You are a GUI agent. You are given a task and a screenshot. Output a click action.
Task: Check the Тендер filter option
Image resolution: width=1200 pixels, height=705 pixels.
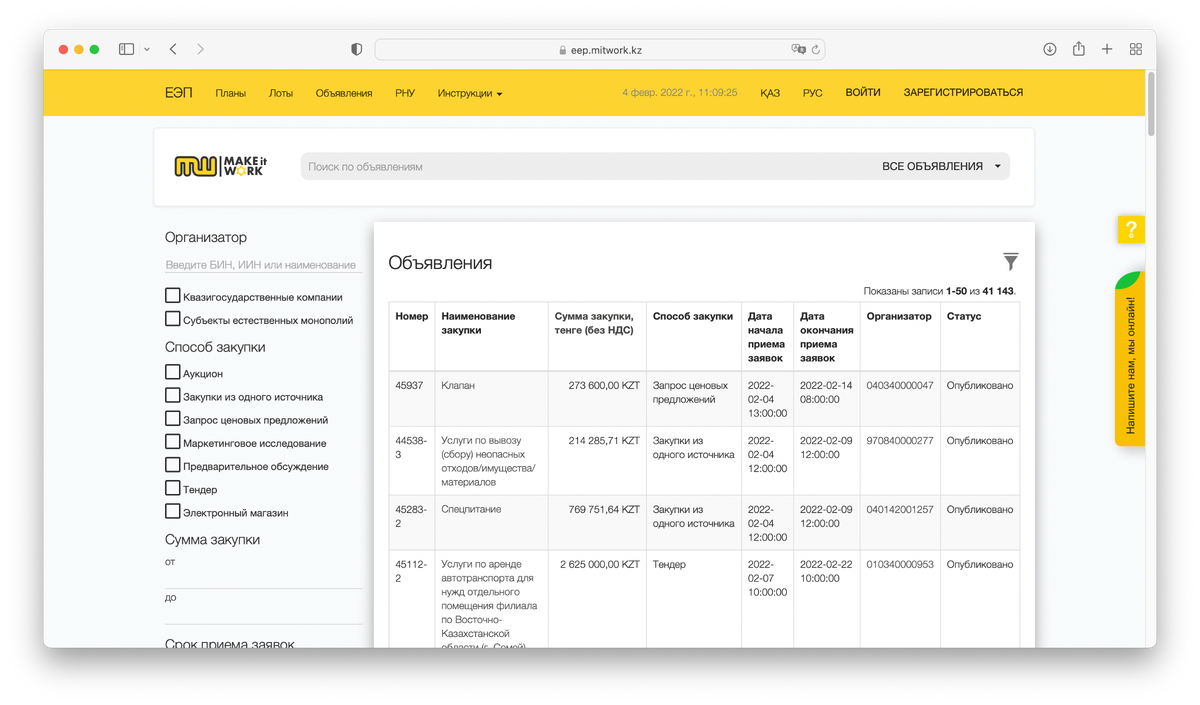pos(172,488)
